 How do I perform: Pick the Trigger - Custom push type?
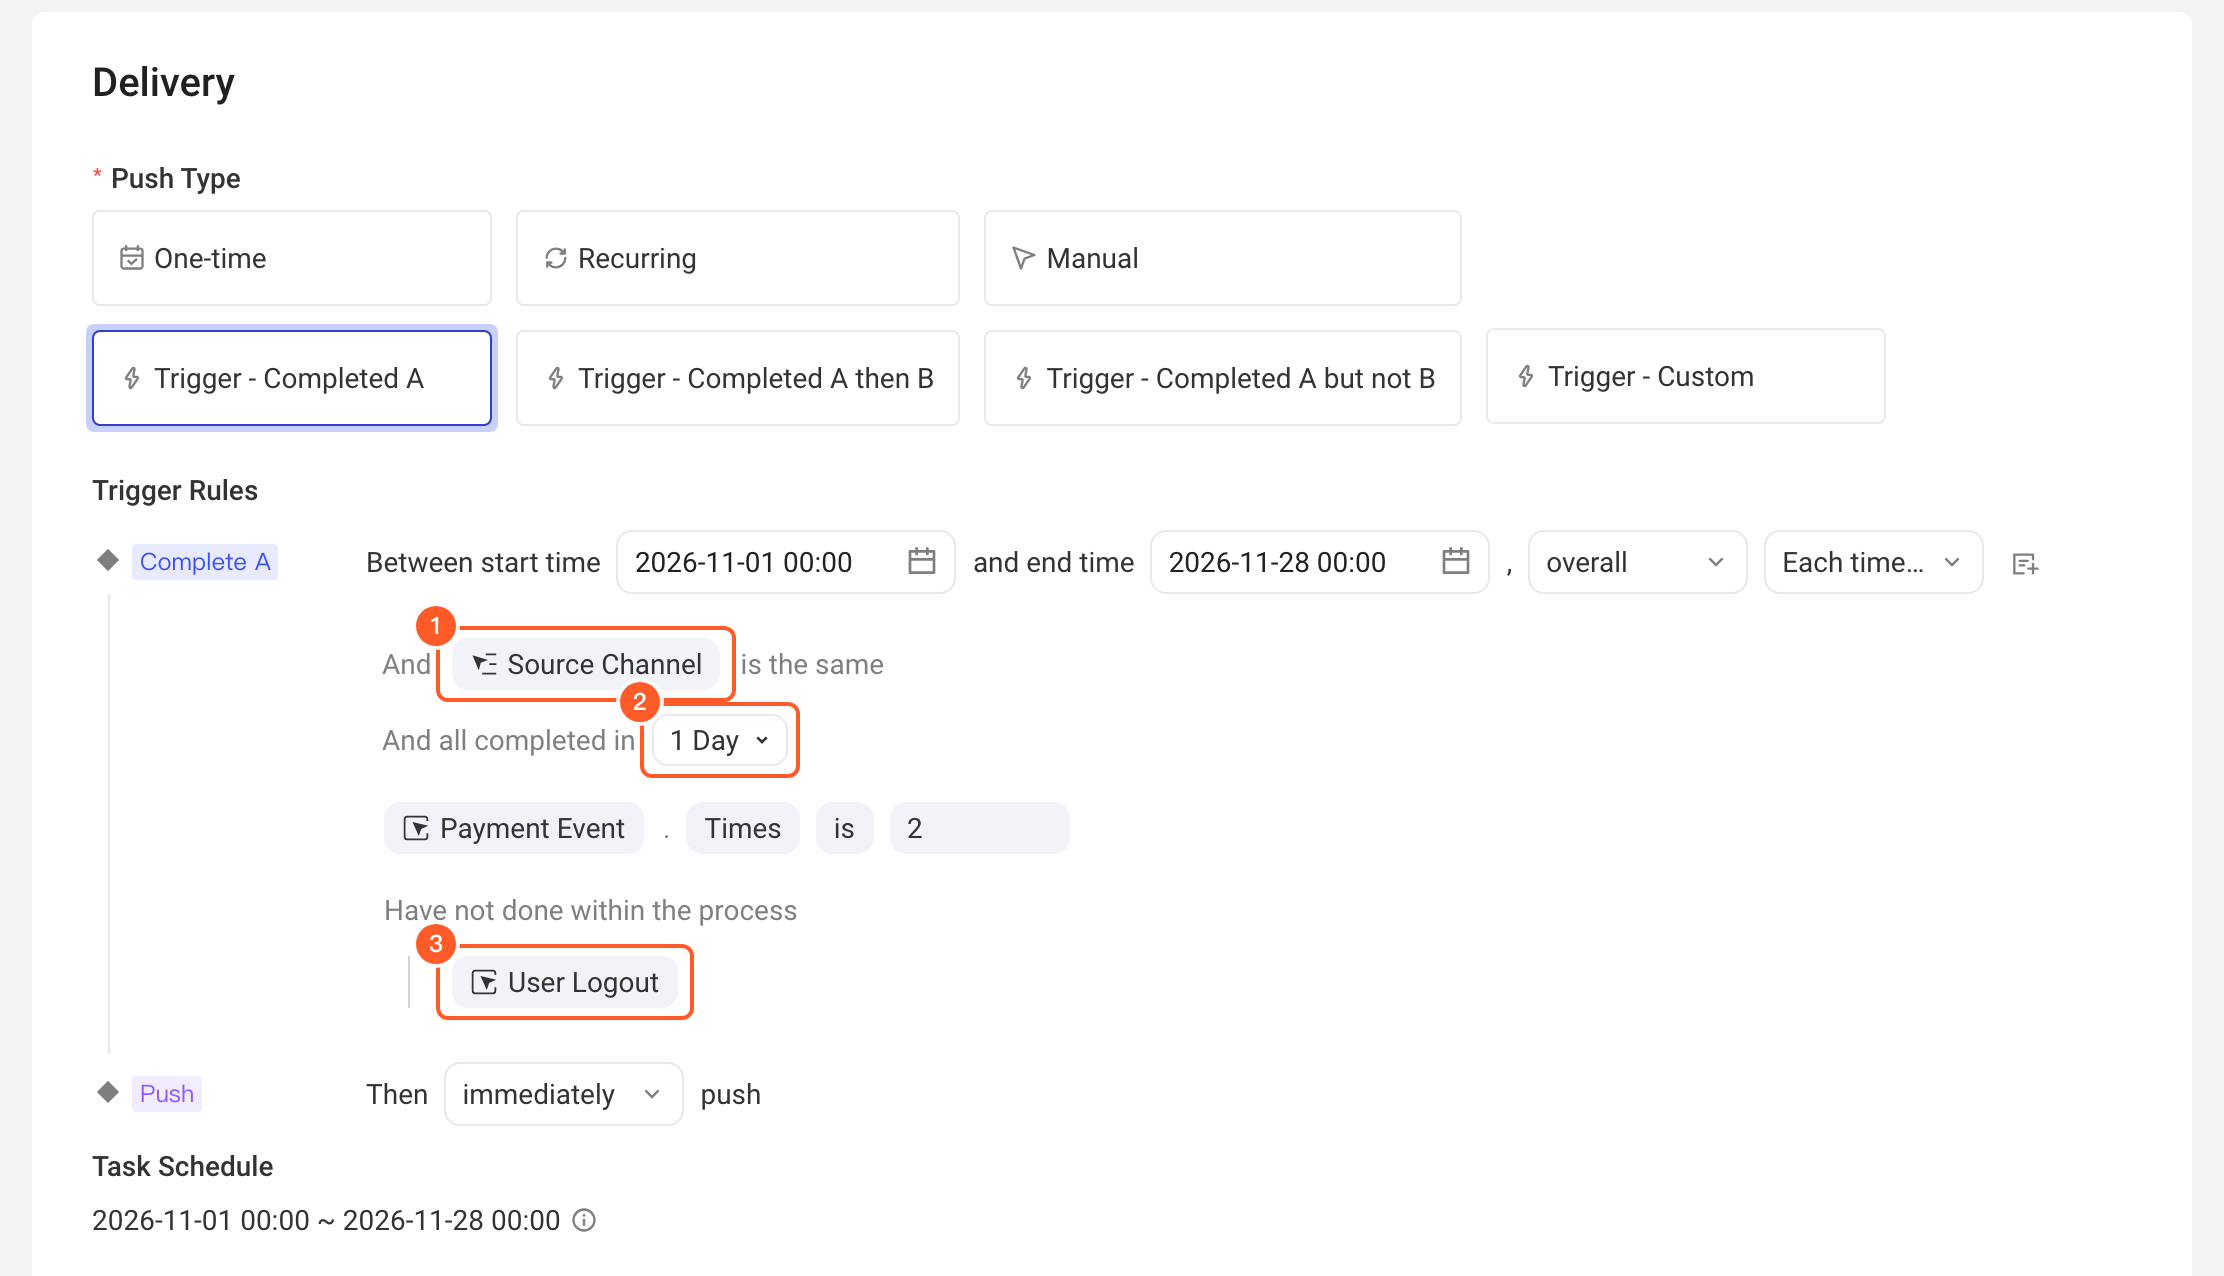point(1685,376)
